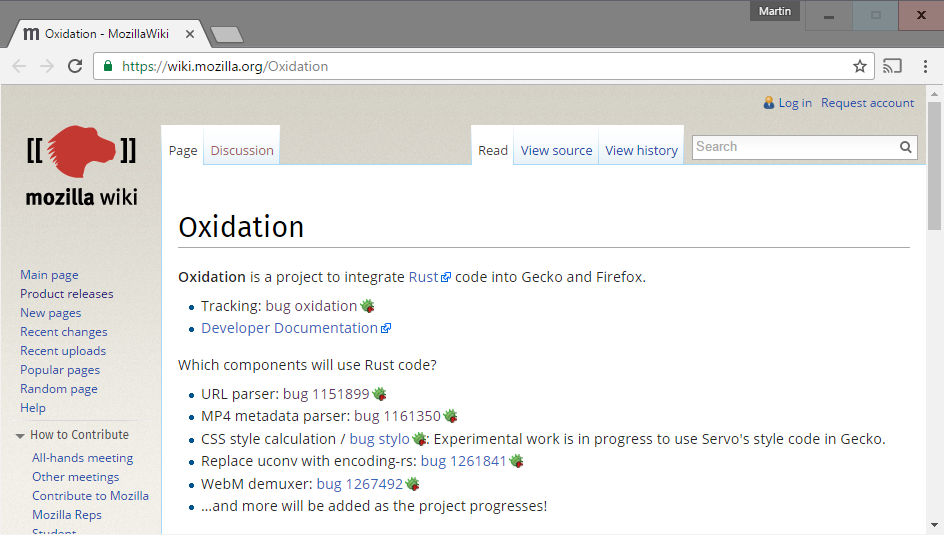
Task: Bookmark this page with the star icon
Action: tap(859, 67)
